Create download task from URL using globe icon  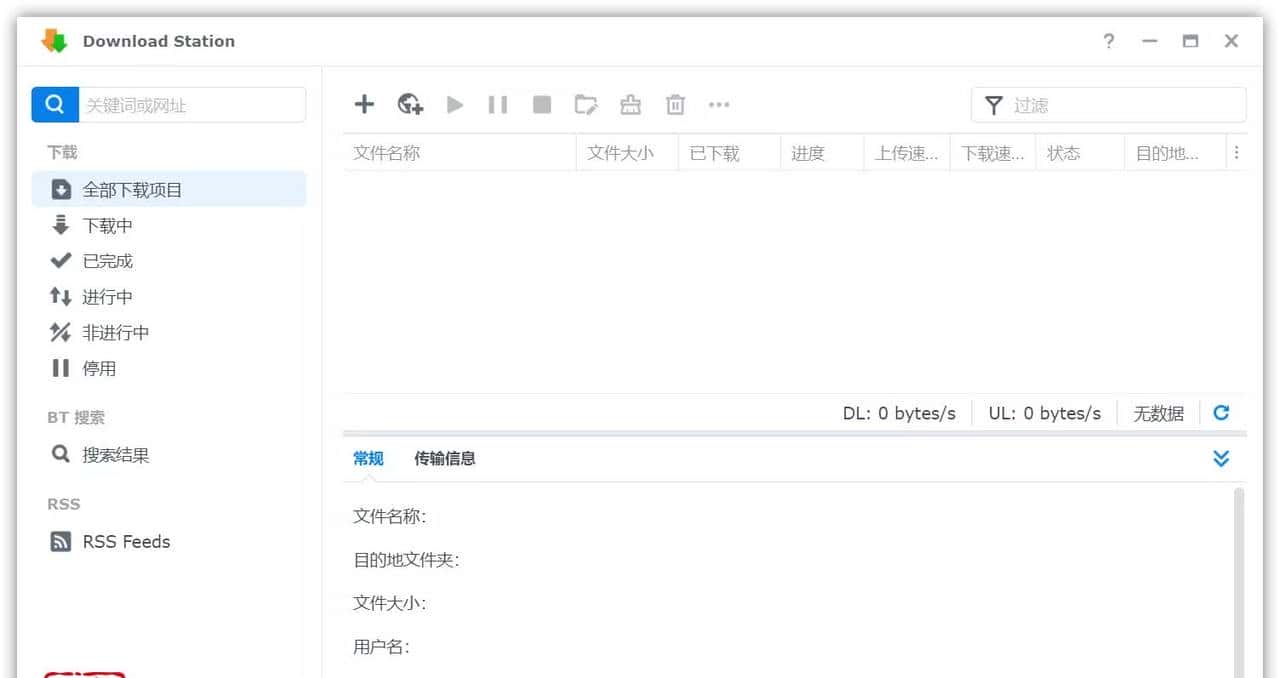click(409, 104)
